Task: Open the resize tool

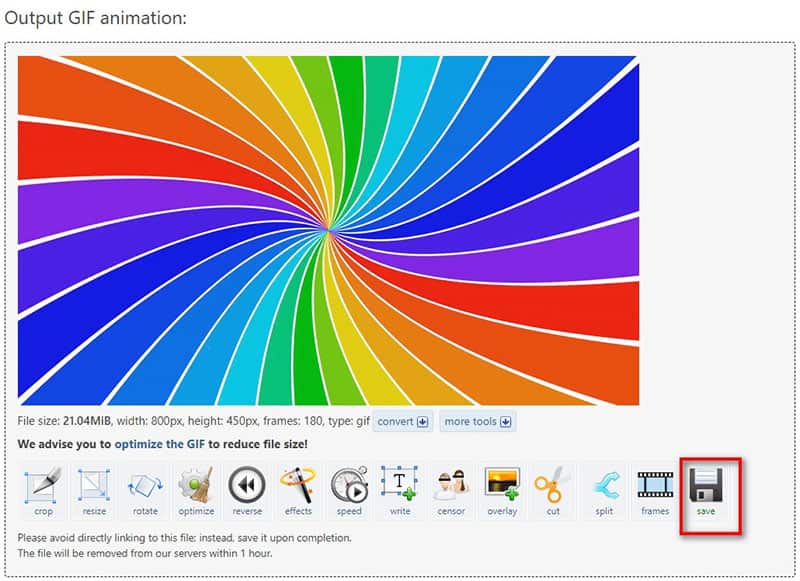Action: 94,491
